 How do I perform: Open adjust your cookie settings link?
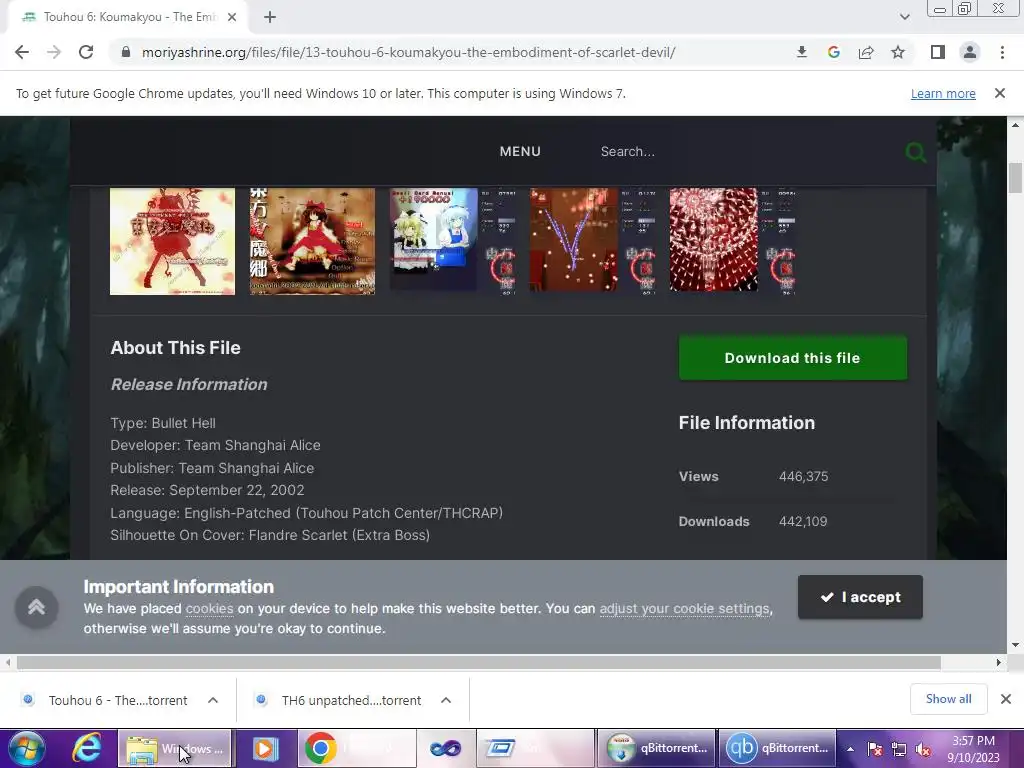point(684,609)
